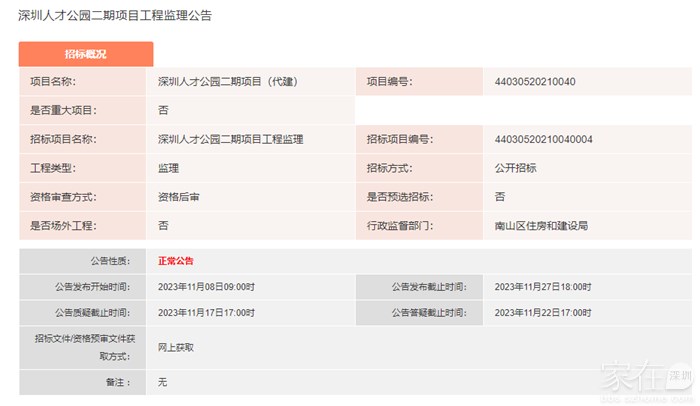This screenshot has width=700, height=406.
Task: Click the 招标概况 orange tab
Action: pos(85,54)
